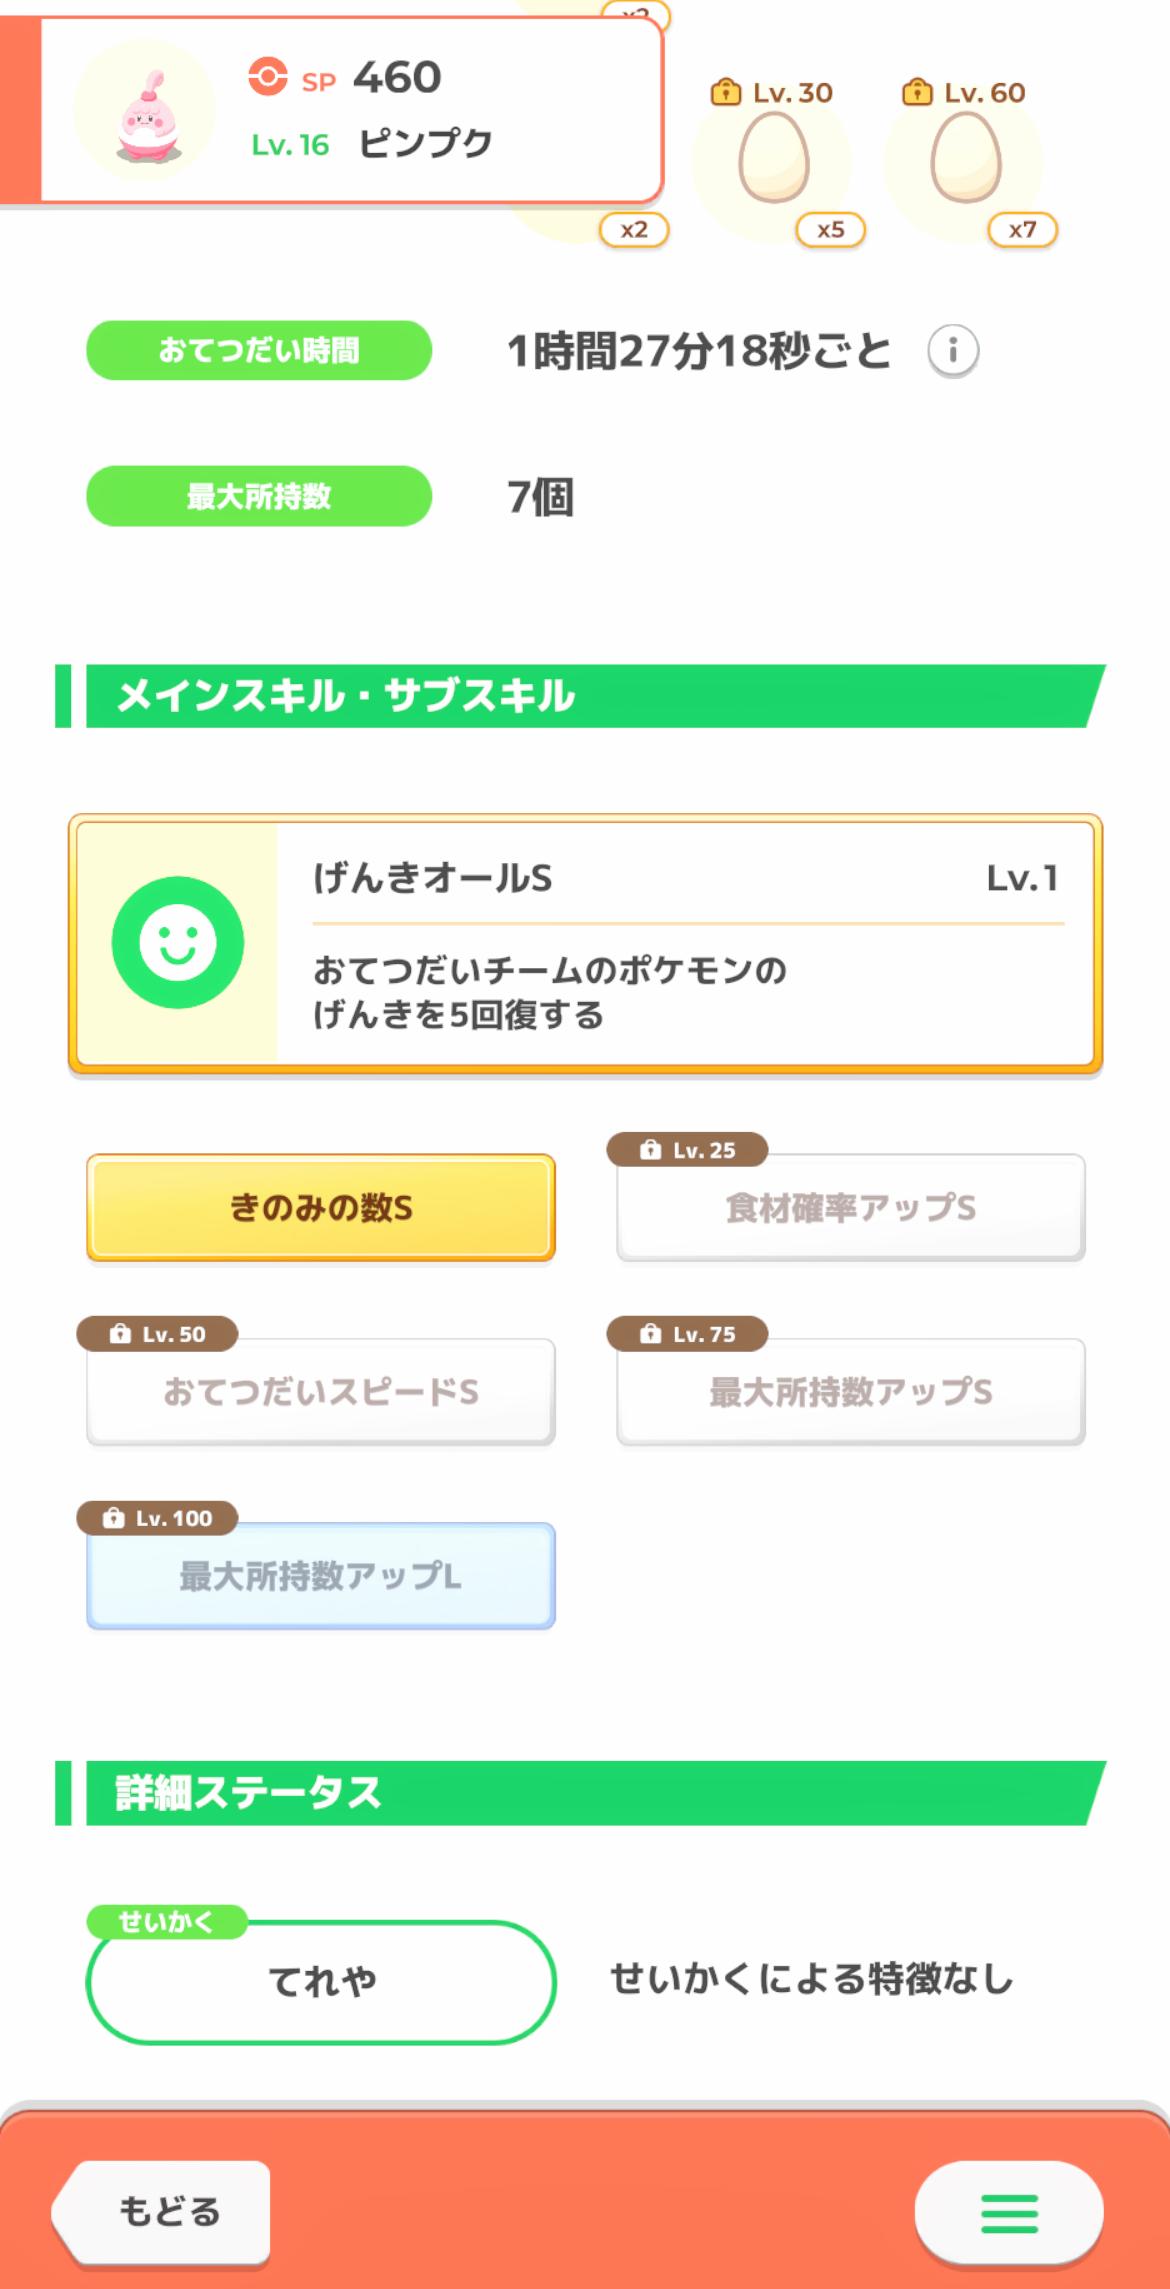Tap the Lv. 30 locked egg ingredient
1170x2289 pixels.
coord(773,158)
